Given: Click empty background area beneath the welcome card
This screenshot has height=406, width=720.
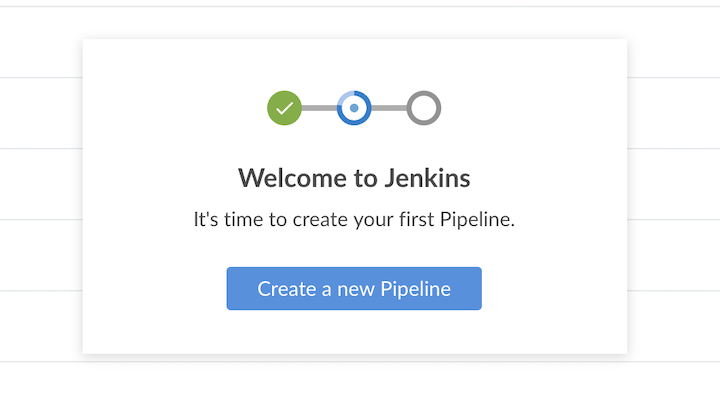Looking at the screenshot, I should pos(354,384).
